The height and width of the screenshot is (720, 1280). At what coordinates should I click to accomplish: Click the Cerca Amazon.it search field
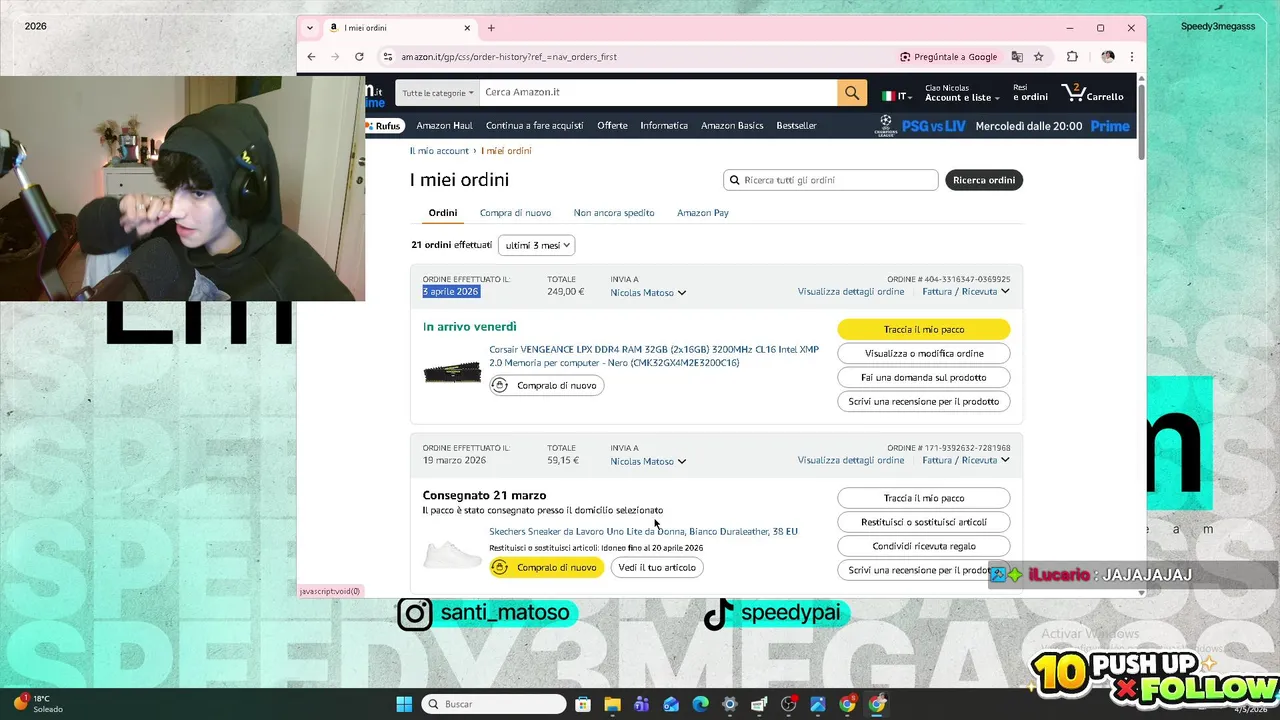pyautogui.click(x=659, y=92)
